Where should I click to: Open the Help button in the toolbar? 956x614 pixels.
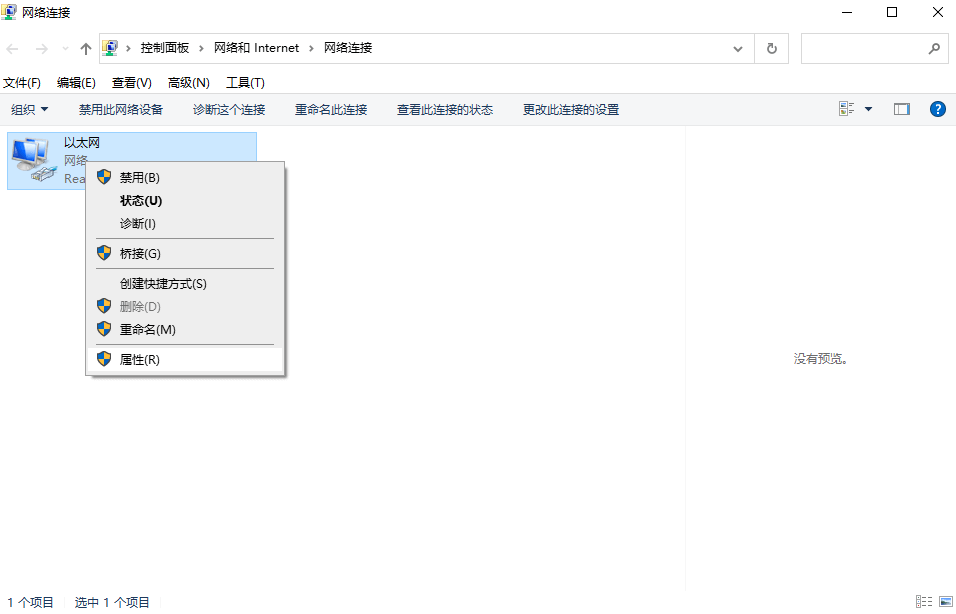coord(937,108)
